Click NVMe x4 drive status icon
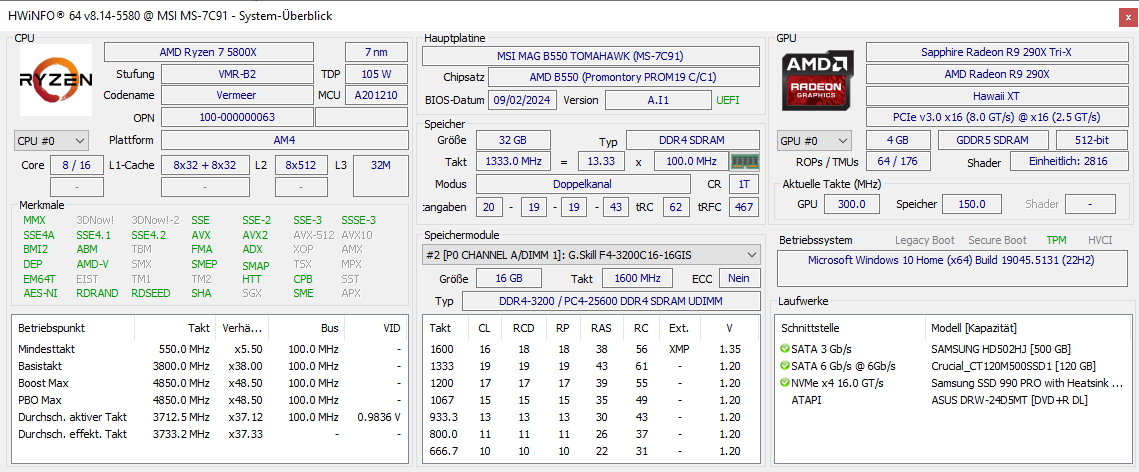The image size is (1139, 472). coord(785,383)
